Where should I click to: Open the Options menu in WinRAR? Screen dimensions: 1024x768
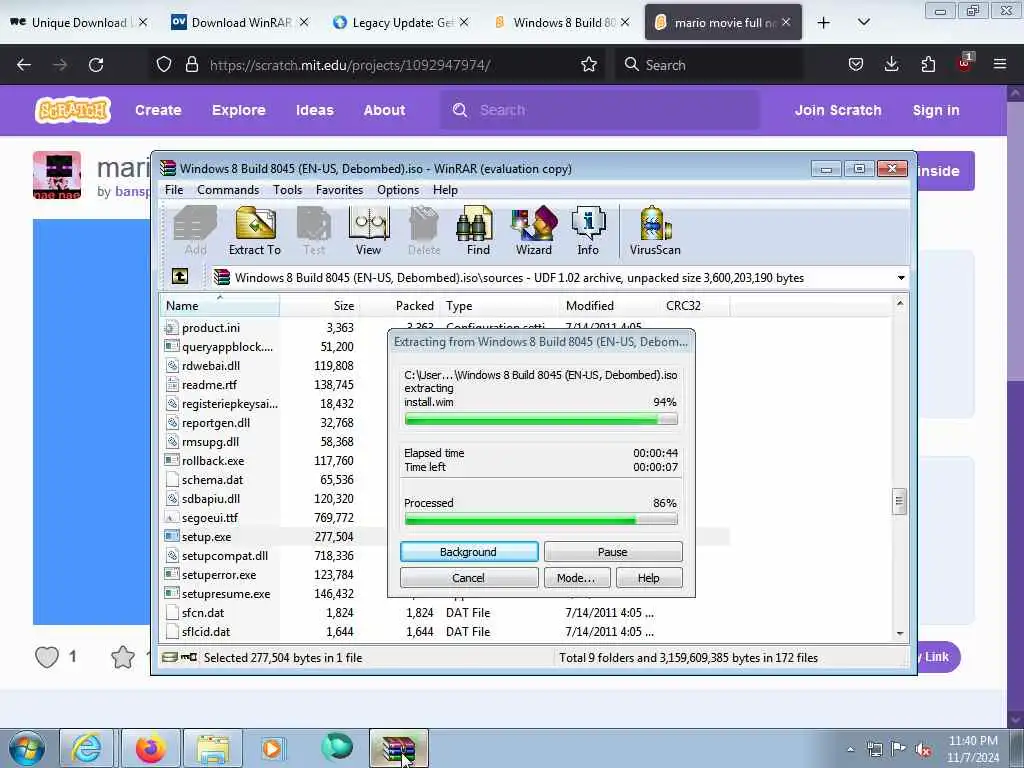[398, 190]
